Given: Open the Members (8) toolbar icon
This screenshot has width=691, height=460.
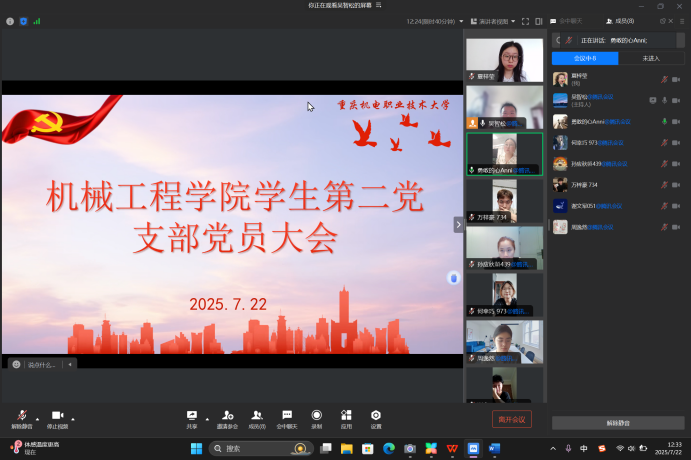Looking at the screenshot, I should [x=257, y=419].
